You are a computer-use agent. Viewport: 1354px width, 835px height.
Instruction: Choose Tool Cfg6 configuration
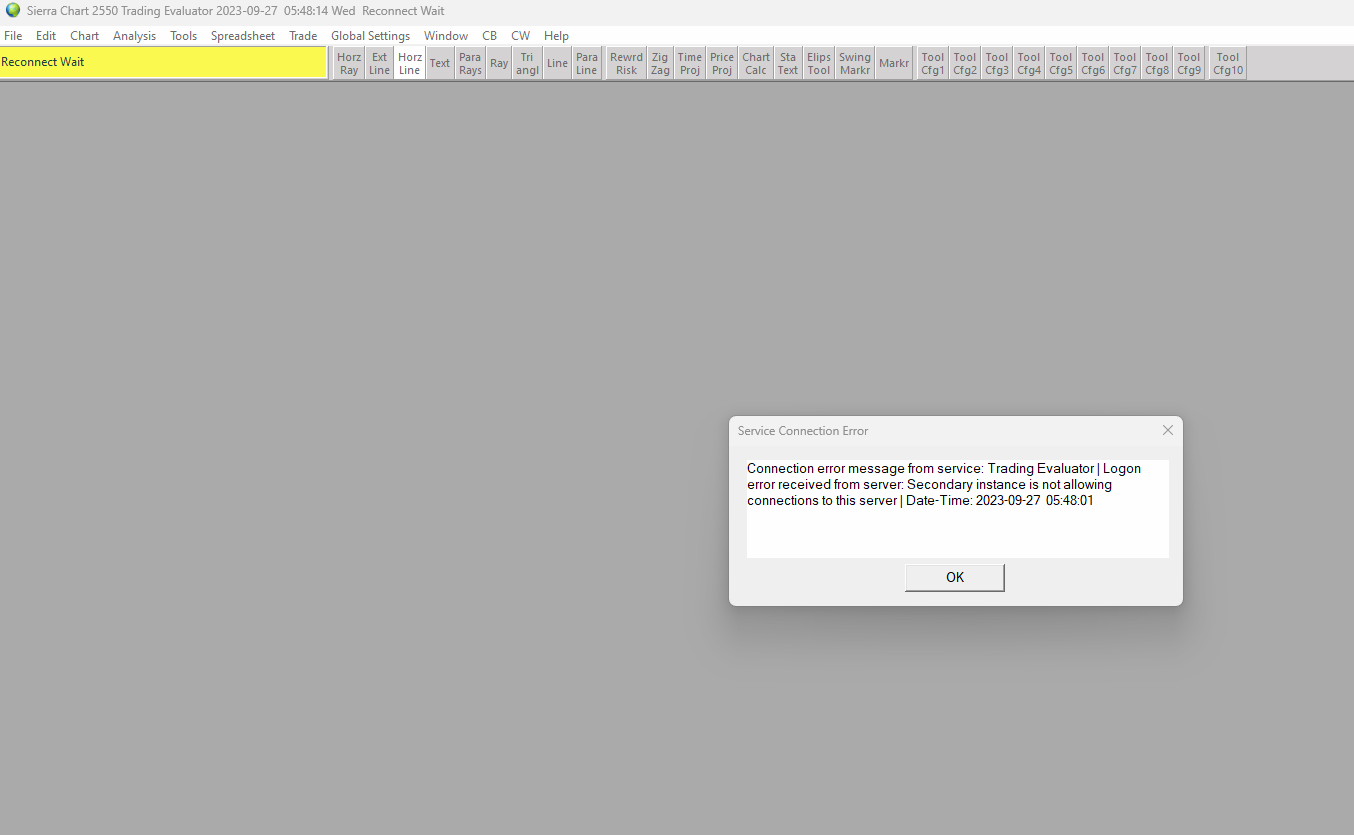pos(1093,63)
